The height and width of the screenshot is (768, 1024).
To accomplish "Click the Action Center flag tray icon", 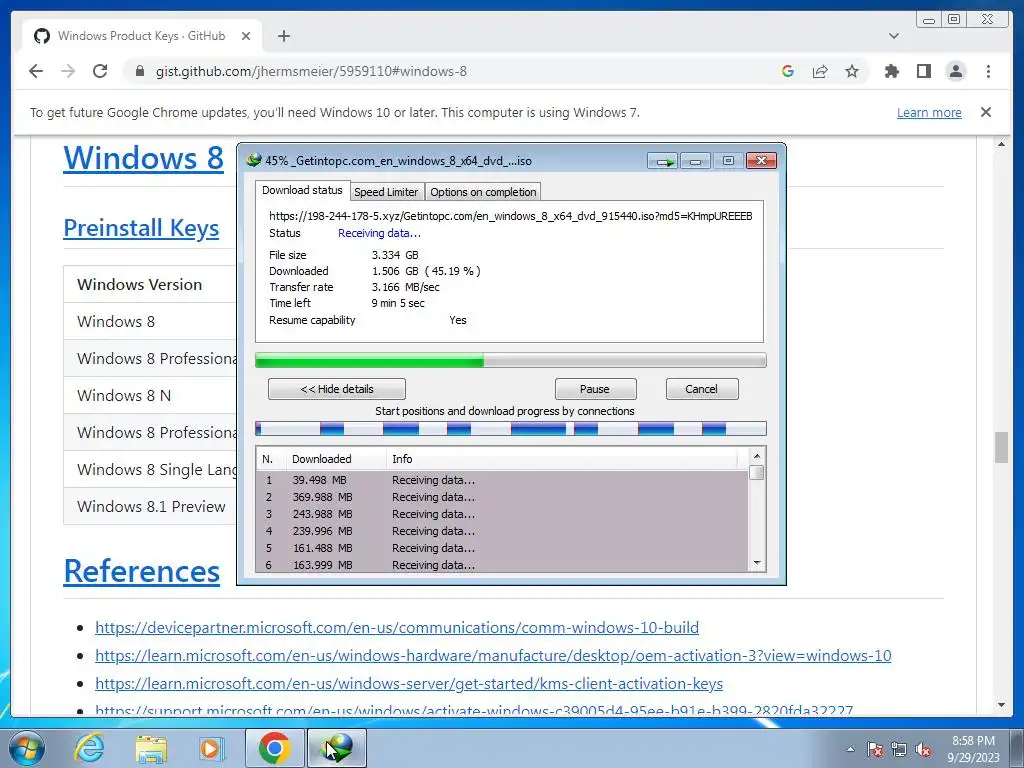I will point(875,750).
